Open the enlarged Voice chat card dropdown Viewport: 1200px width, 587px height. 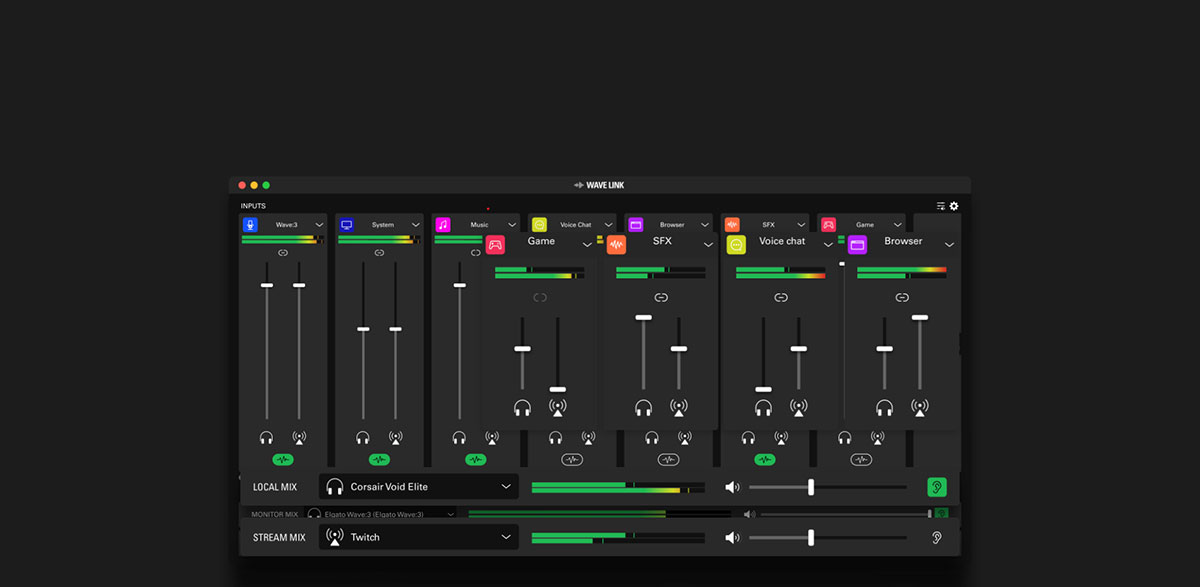829,245
